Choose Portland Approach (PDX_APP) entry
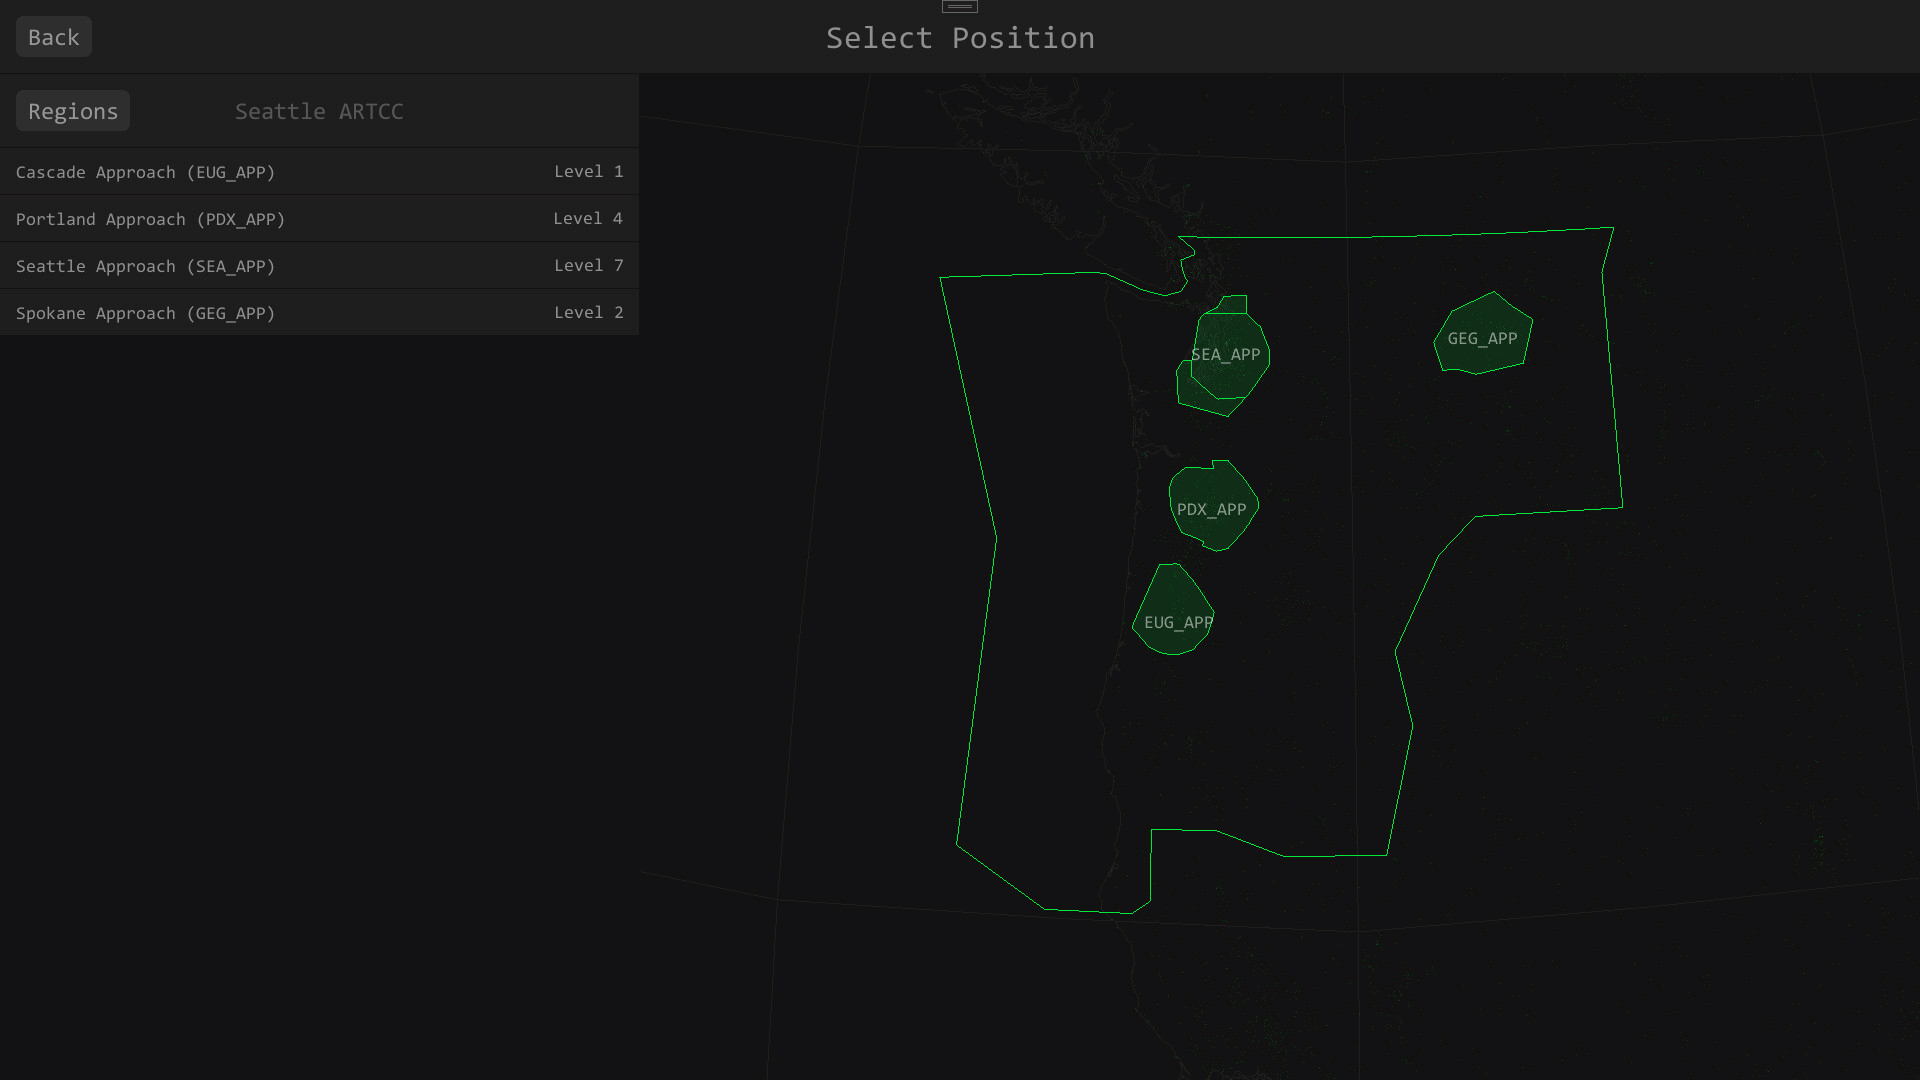Viewport: 1920px width, 1080px height. [150, 219]
